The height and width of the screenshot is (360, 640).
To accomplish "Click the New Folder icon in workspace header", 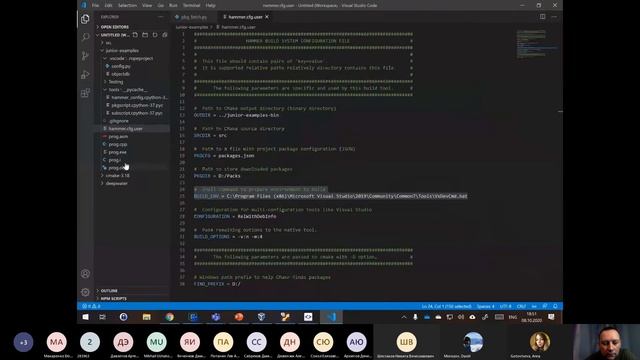I will click(145, 35).
